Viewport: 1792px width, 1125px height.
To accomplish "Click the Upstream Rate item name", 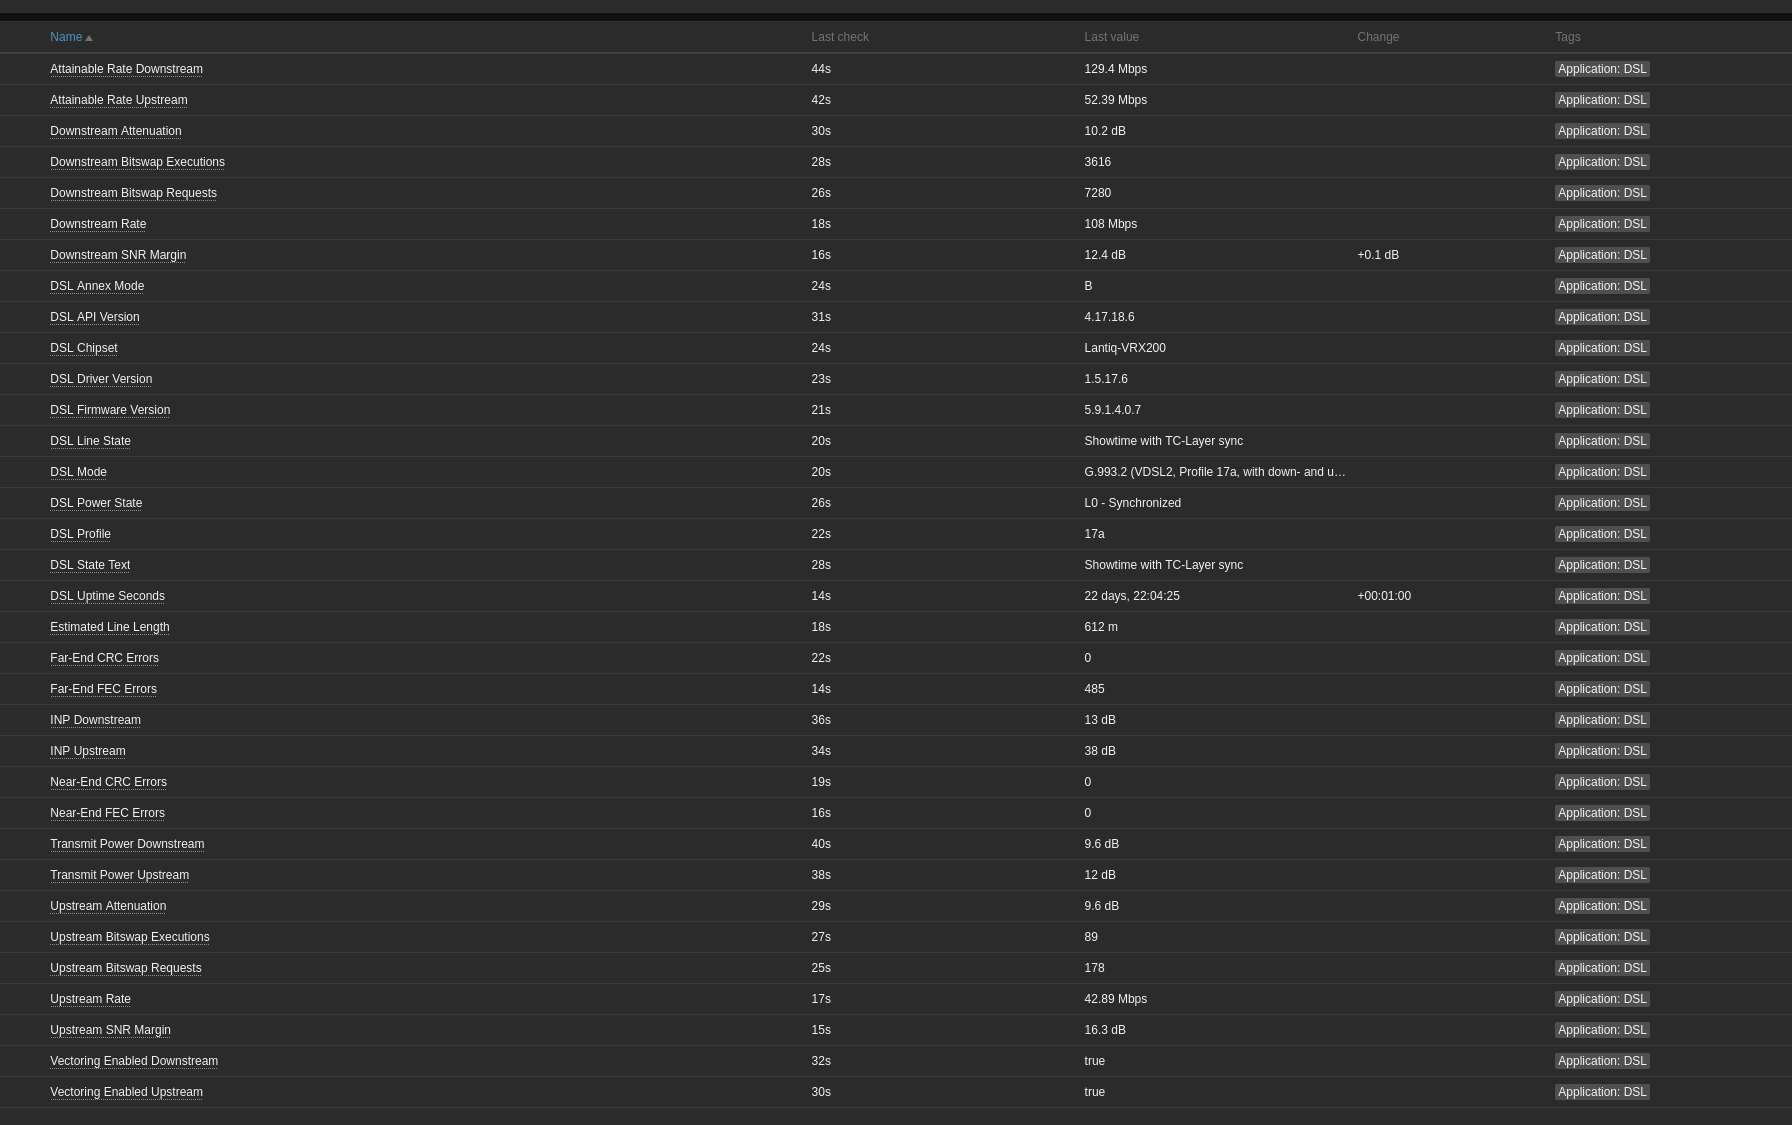I will coord(90,999).
